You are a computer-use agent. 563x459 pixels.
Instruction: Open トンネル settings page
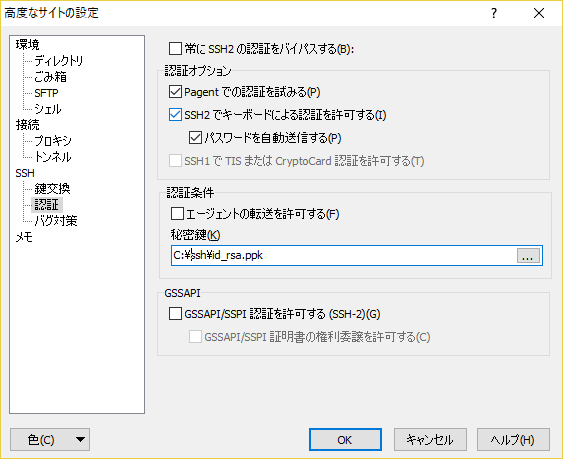coord(52,157)
